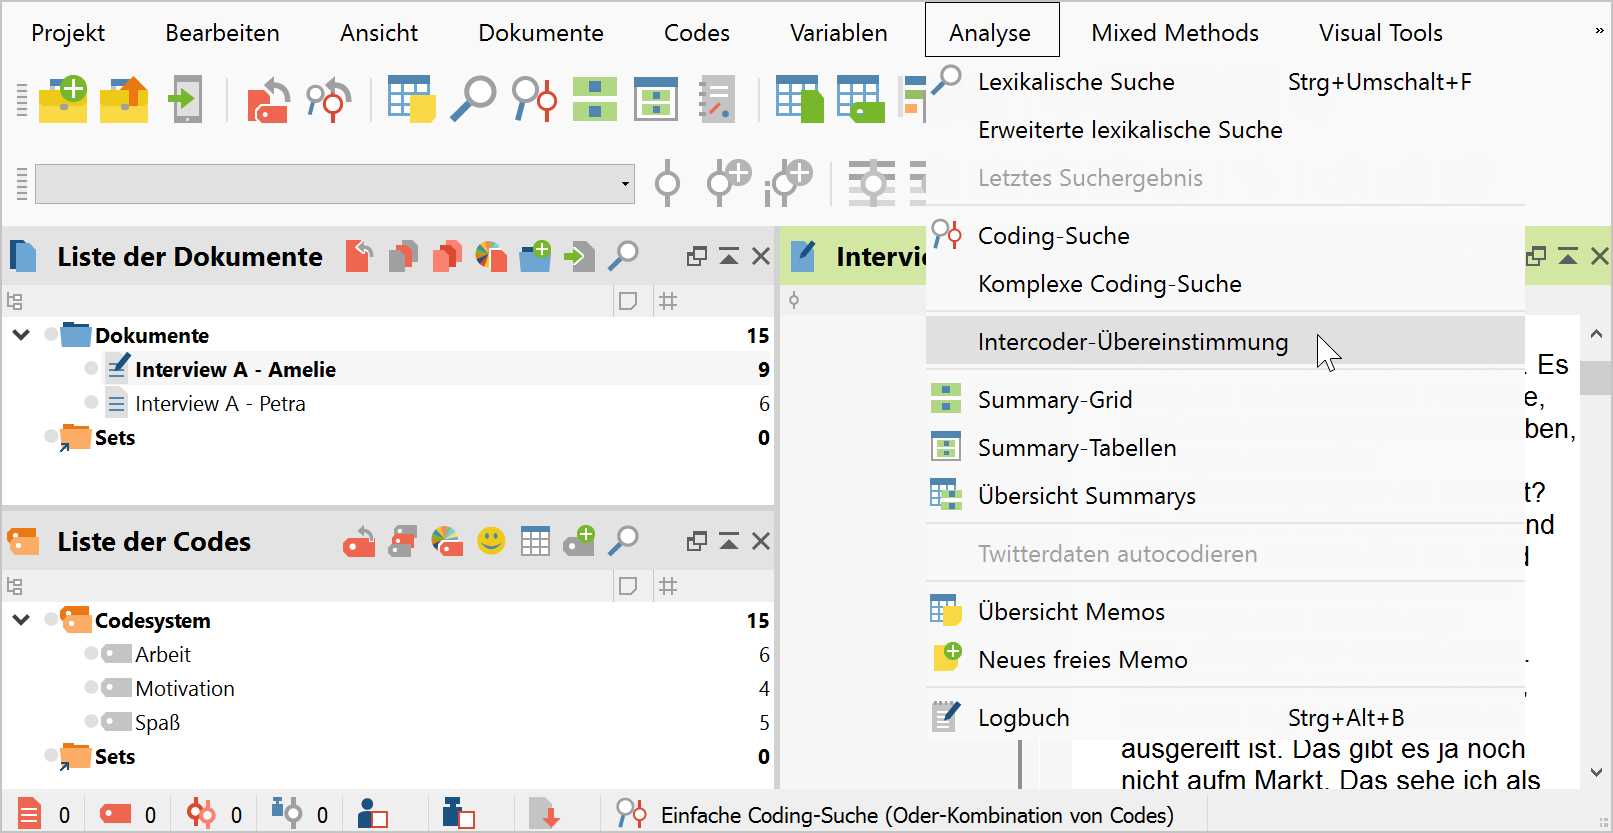Activate the Motivation code via its circle
The image size is (1613, 833).
(x=91, y=688)
